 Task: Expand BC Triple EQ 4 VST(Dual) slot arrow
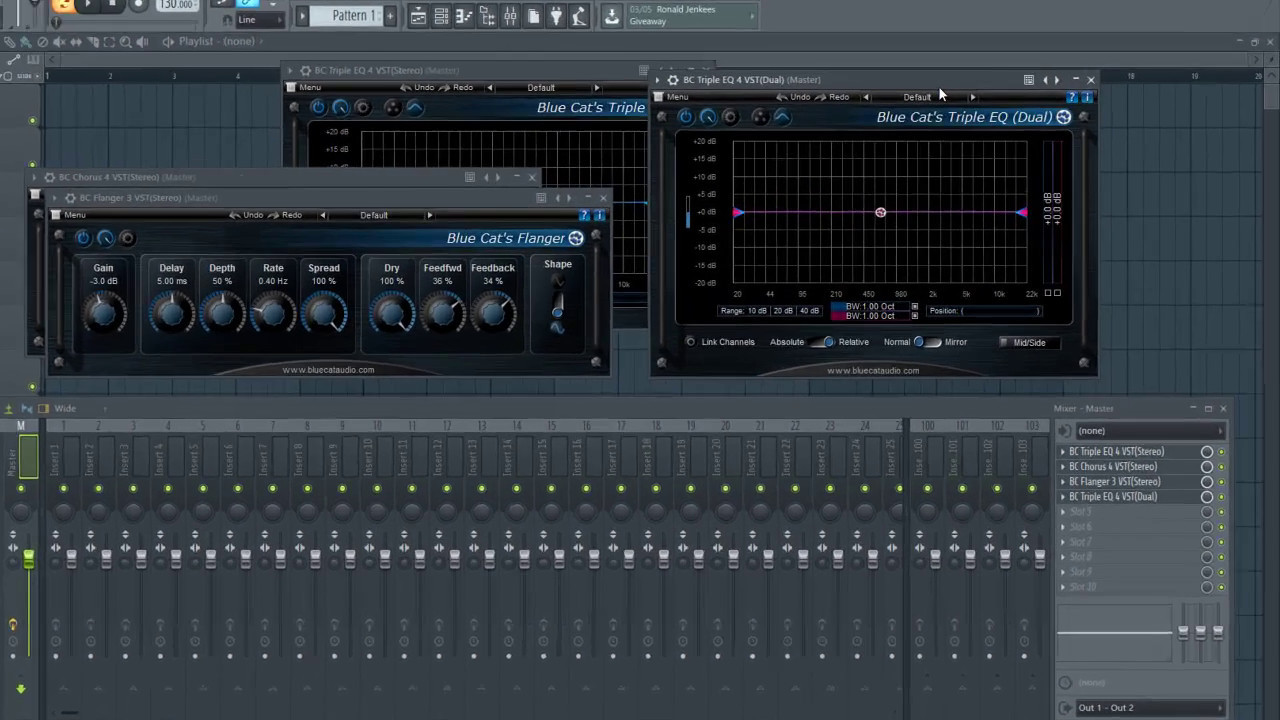[1063, 497]
